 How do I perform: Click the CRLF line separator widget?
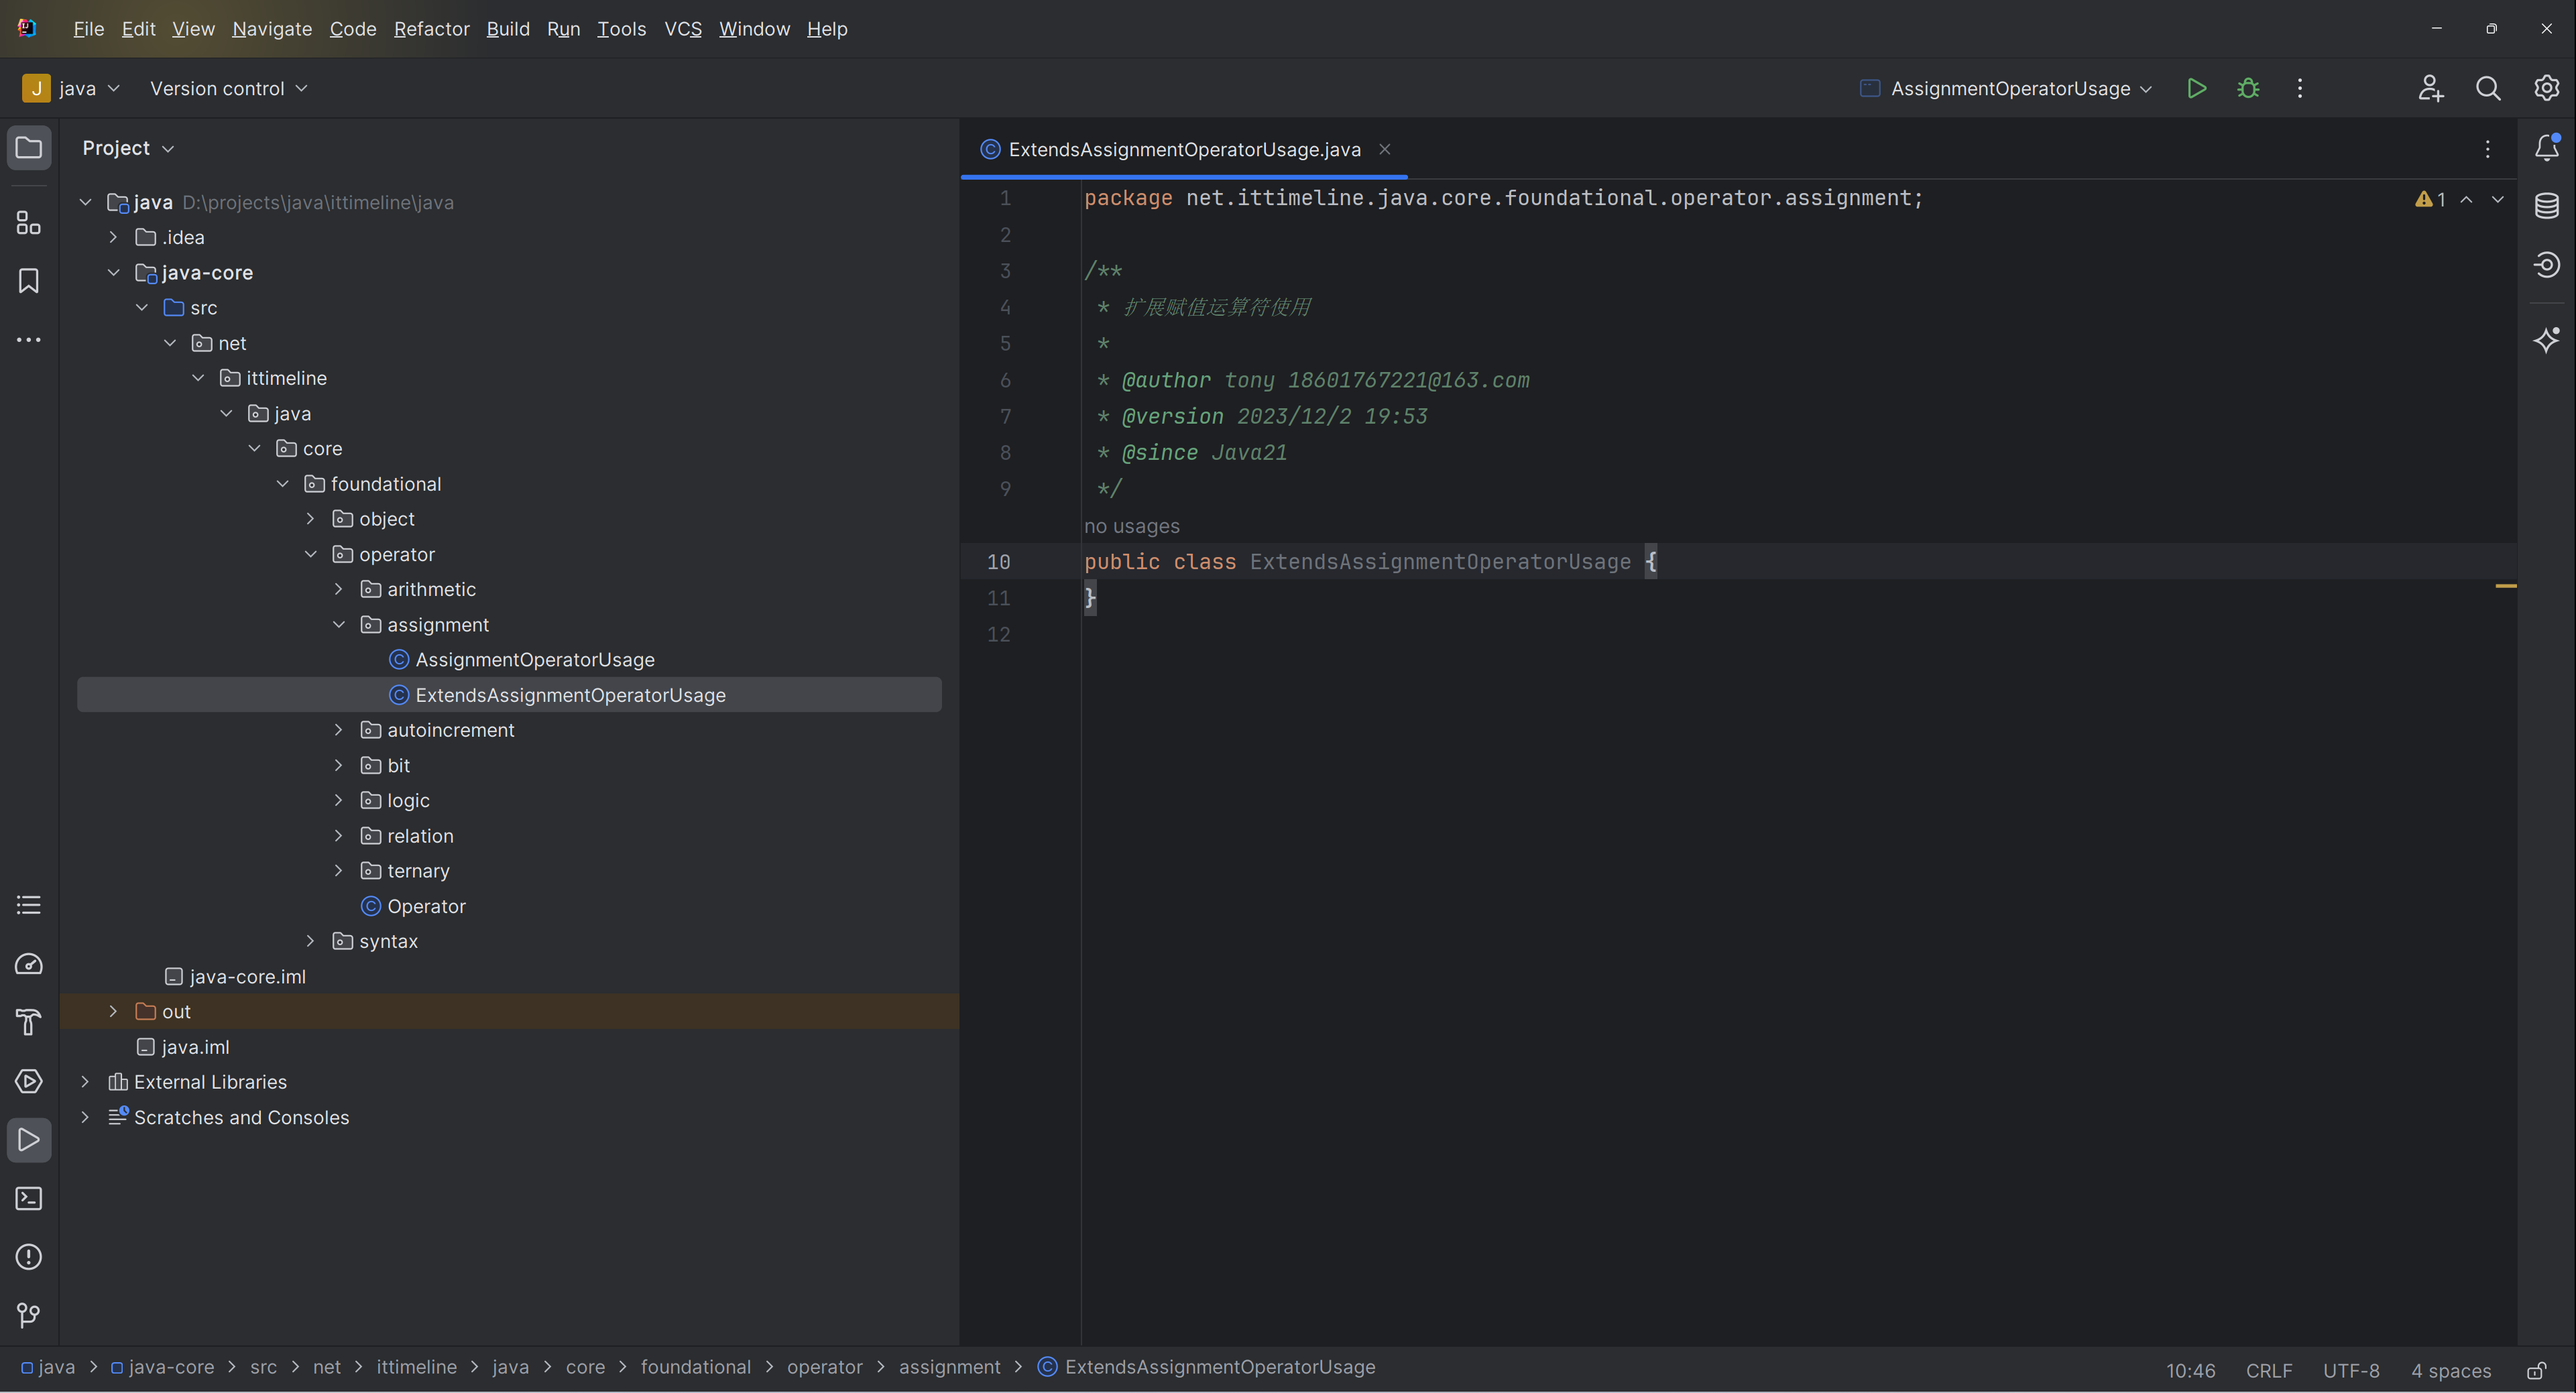2269,1370
